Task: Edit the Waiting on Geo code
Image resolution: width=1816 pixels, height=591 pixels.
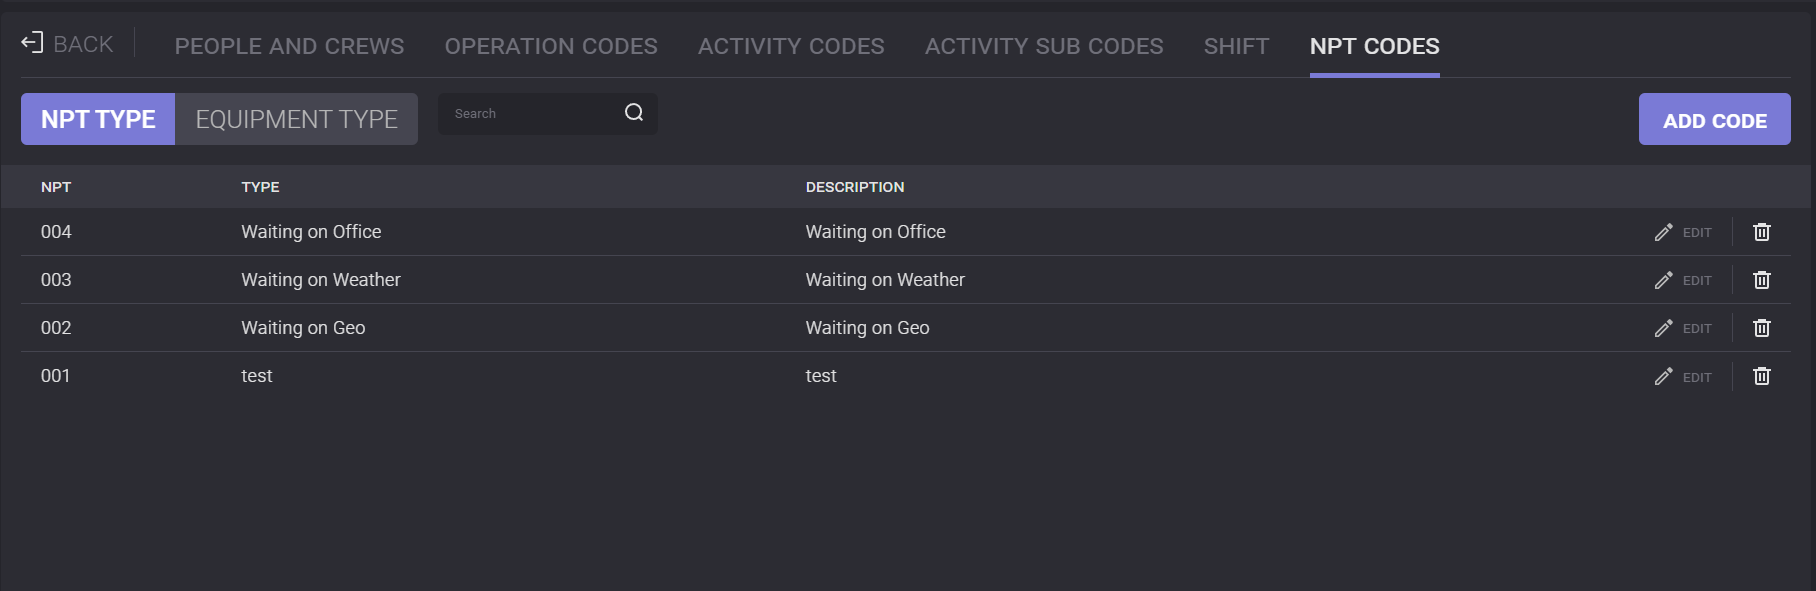Action: pyautogui.click(x=1683, y=328)
